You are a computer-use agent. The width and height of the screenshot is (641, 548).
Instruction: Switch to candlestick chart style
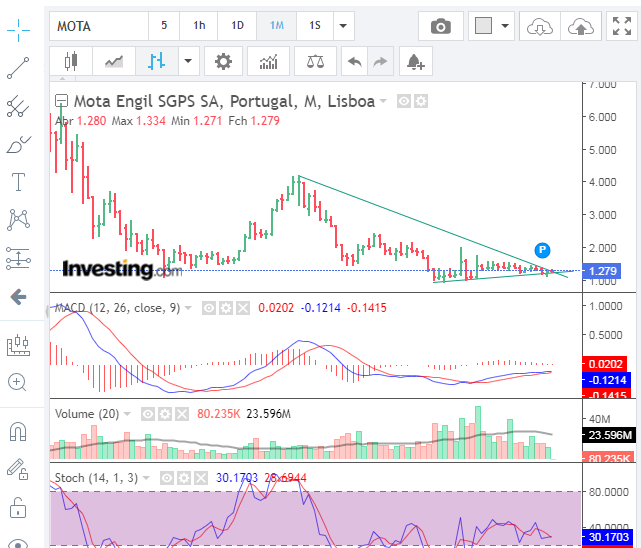[x=71, y=61]
